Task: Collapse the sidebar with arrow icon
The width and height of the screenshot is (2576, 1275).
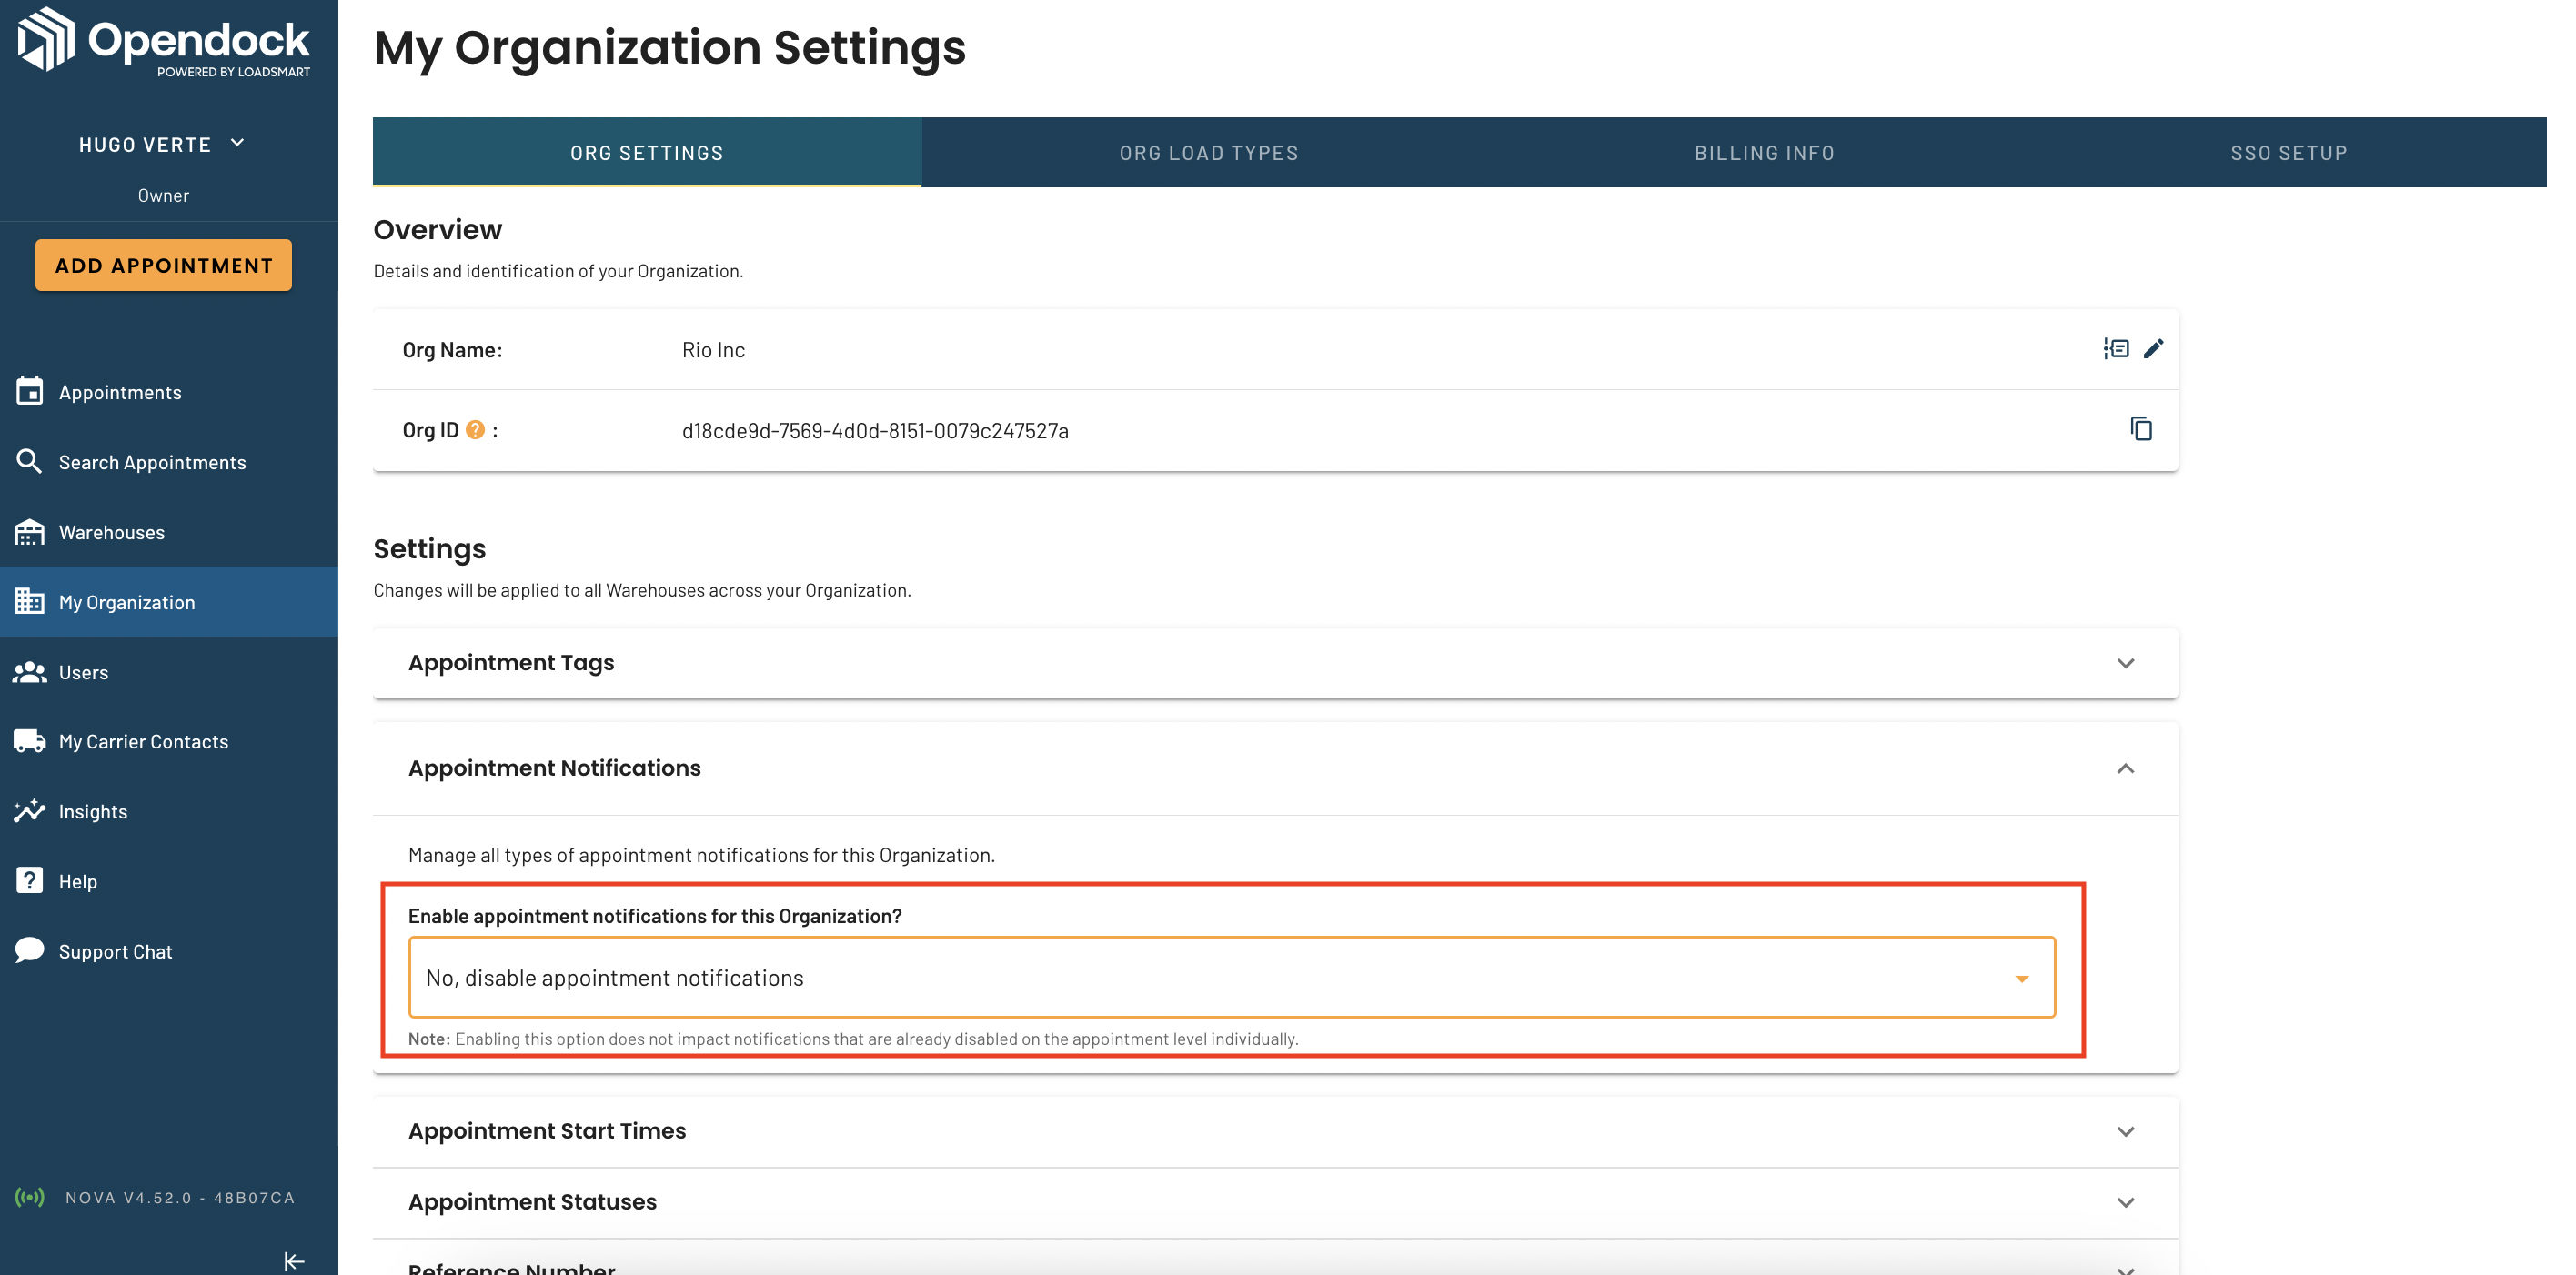Action: point(294,1260)
